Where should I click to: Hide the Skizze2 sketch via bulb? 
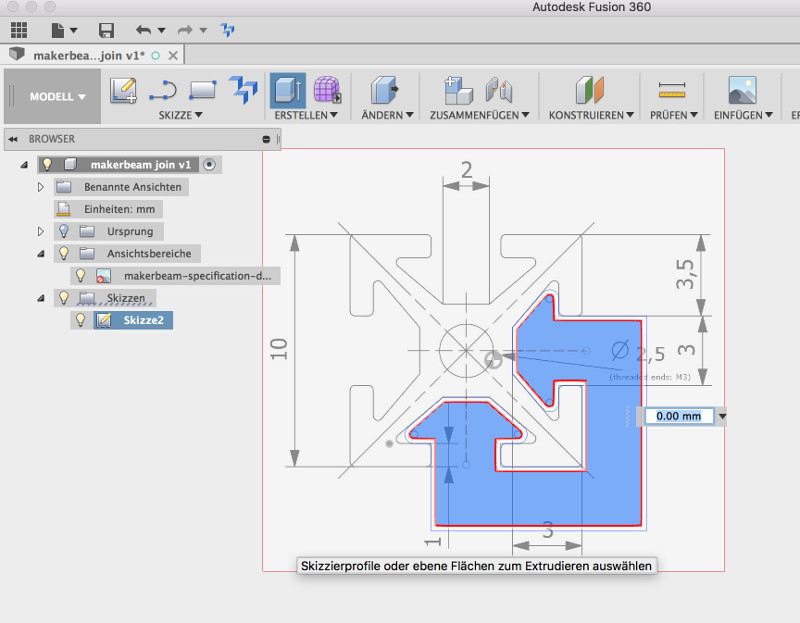(x=81, y=320)
